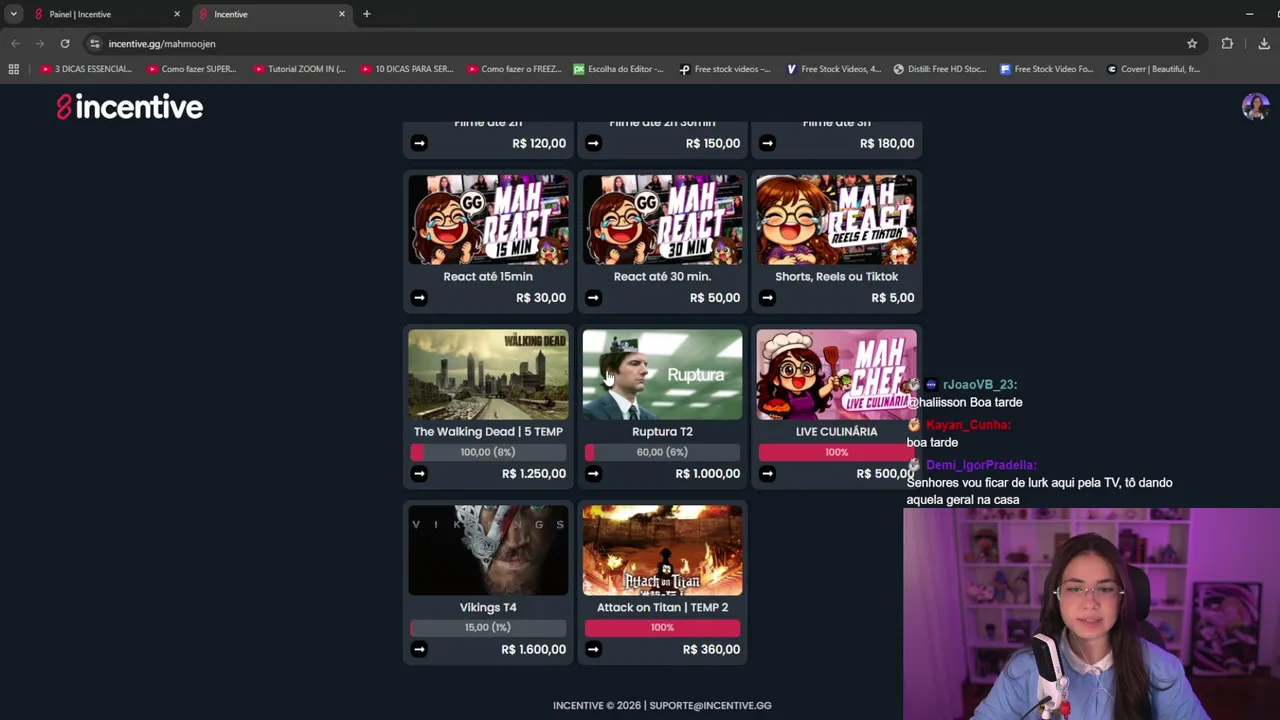The image size is (1280, 720).
Task: Click the R$ 360,00 price text
Action: pos(711,649)
